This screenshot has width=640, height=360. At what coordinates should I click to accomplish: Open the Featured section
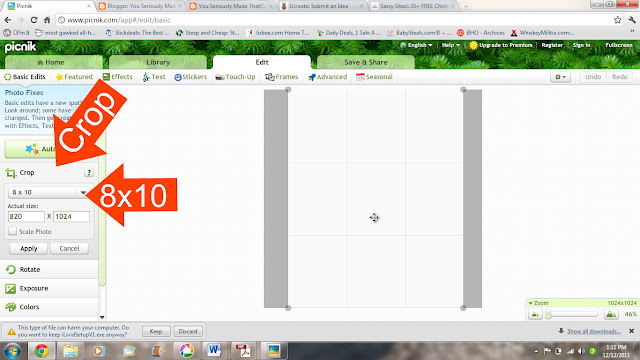74,77
